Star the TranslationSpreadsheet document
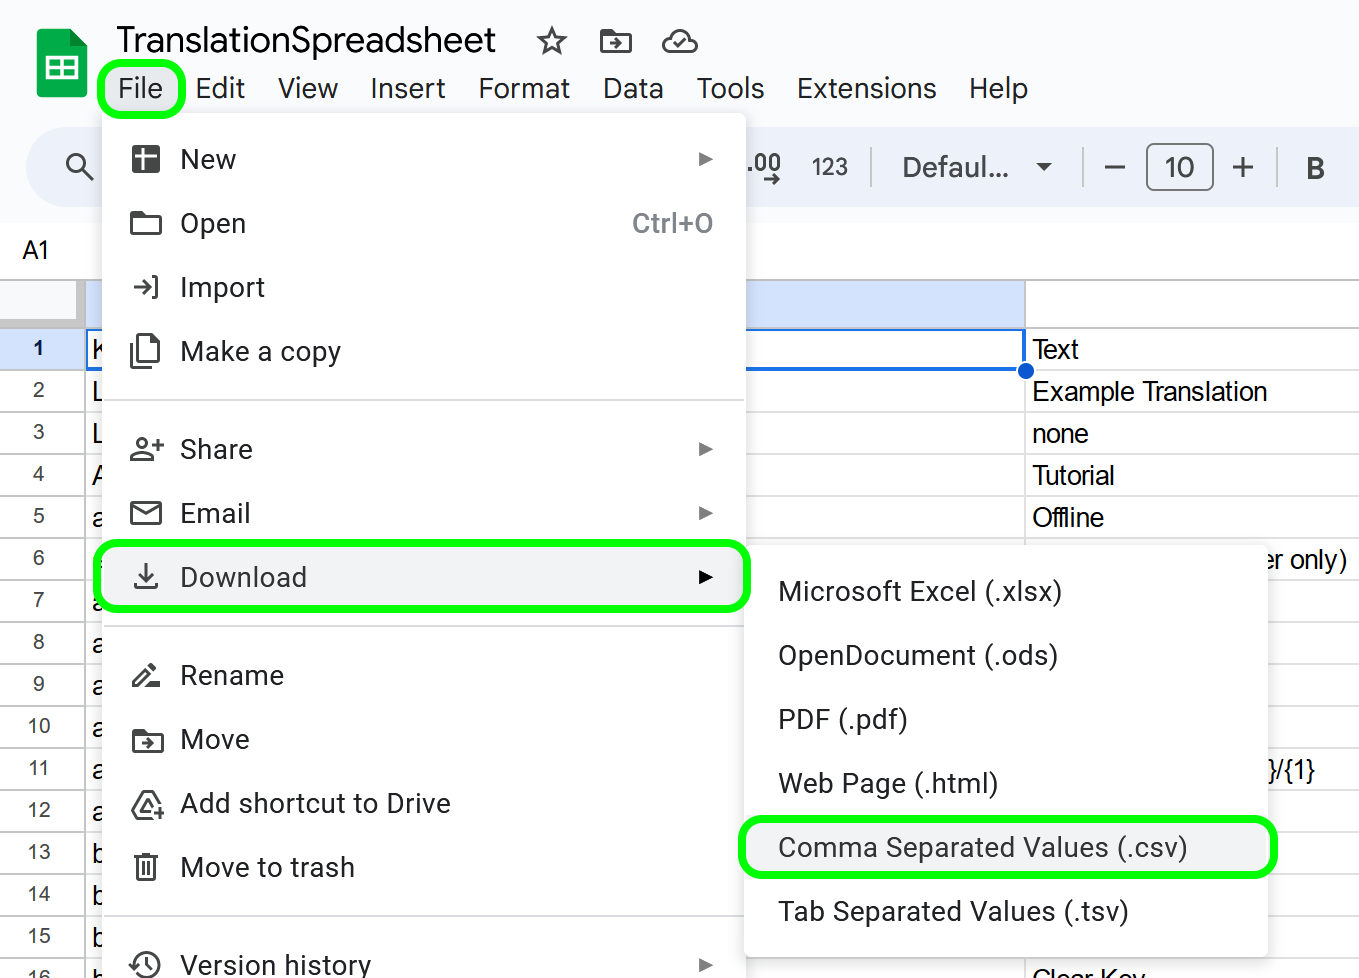Screen dimensions: 1359x978 tap(551, 42)
